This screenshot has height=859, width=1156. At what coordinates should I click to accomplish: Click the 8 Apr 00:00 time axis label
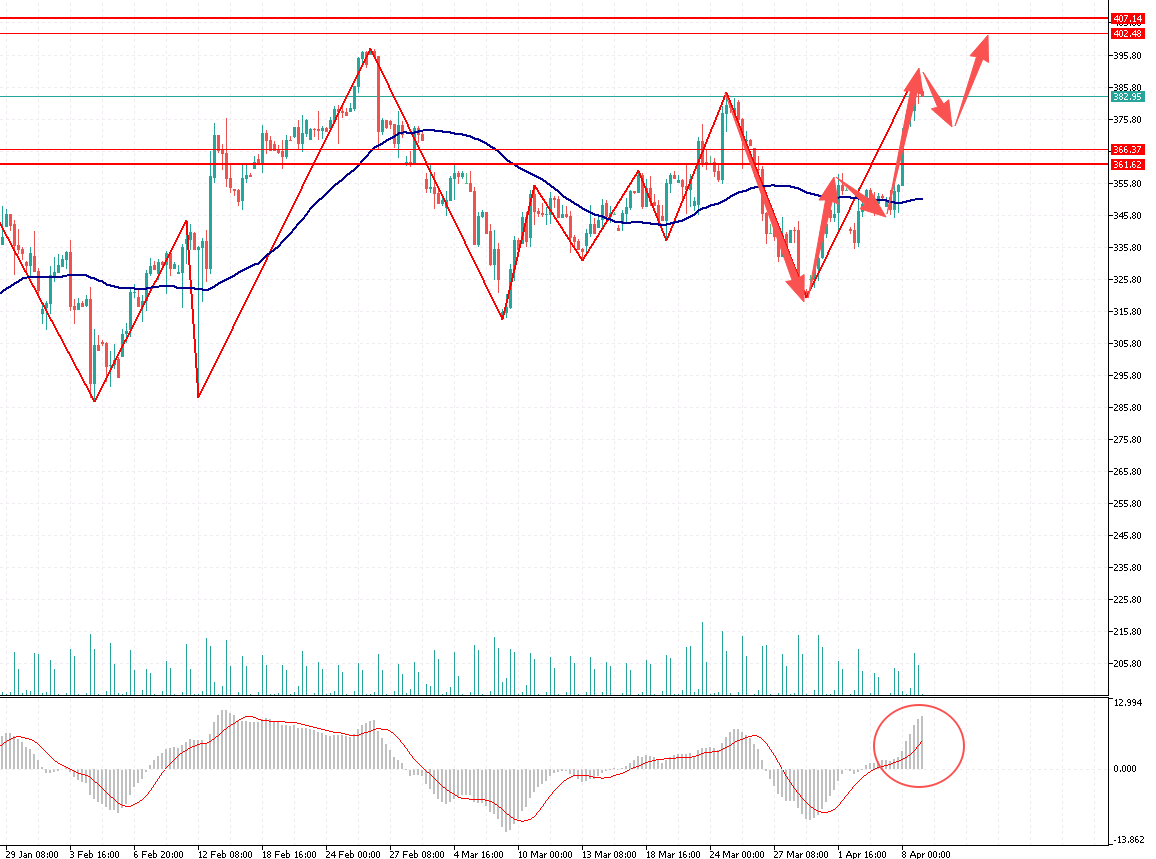926,855
